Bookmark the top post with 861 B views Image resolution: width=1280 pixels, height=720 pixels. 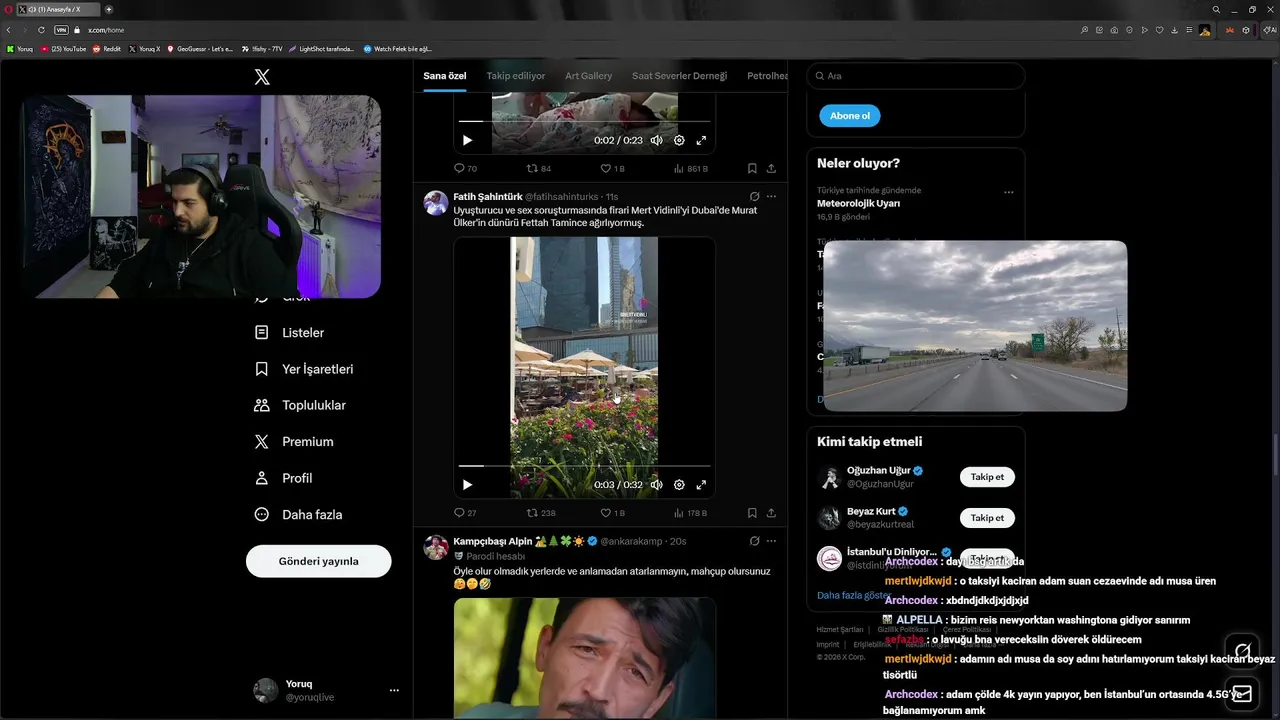752,169
